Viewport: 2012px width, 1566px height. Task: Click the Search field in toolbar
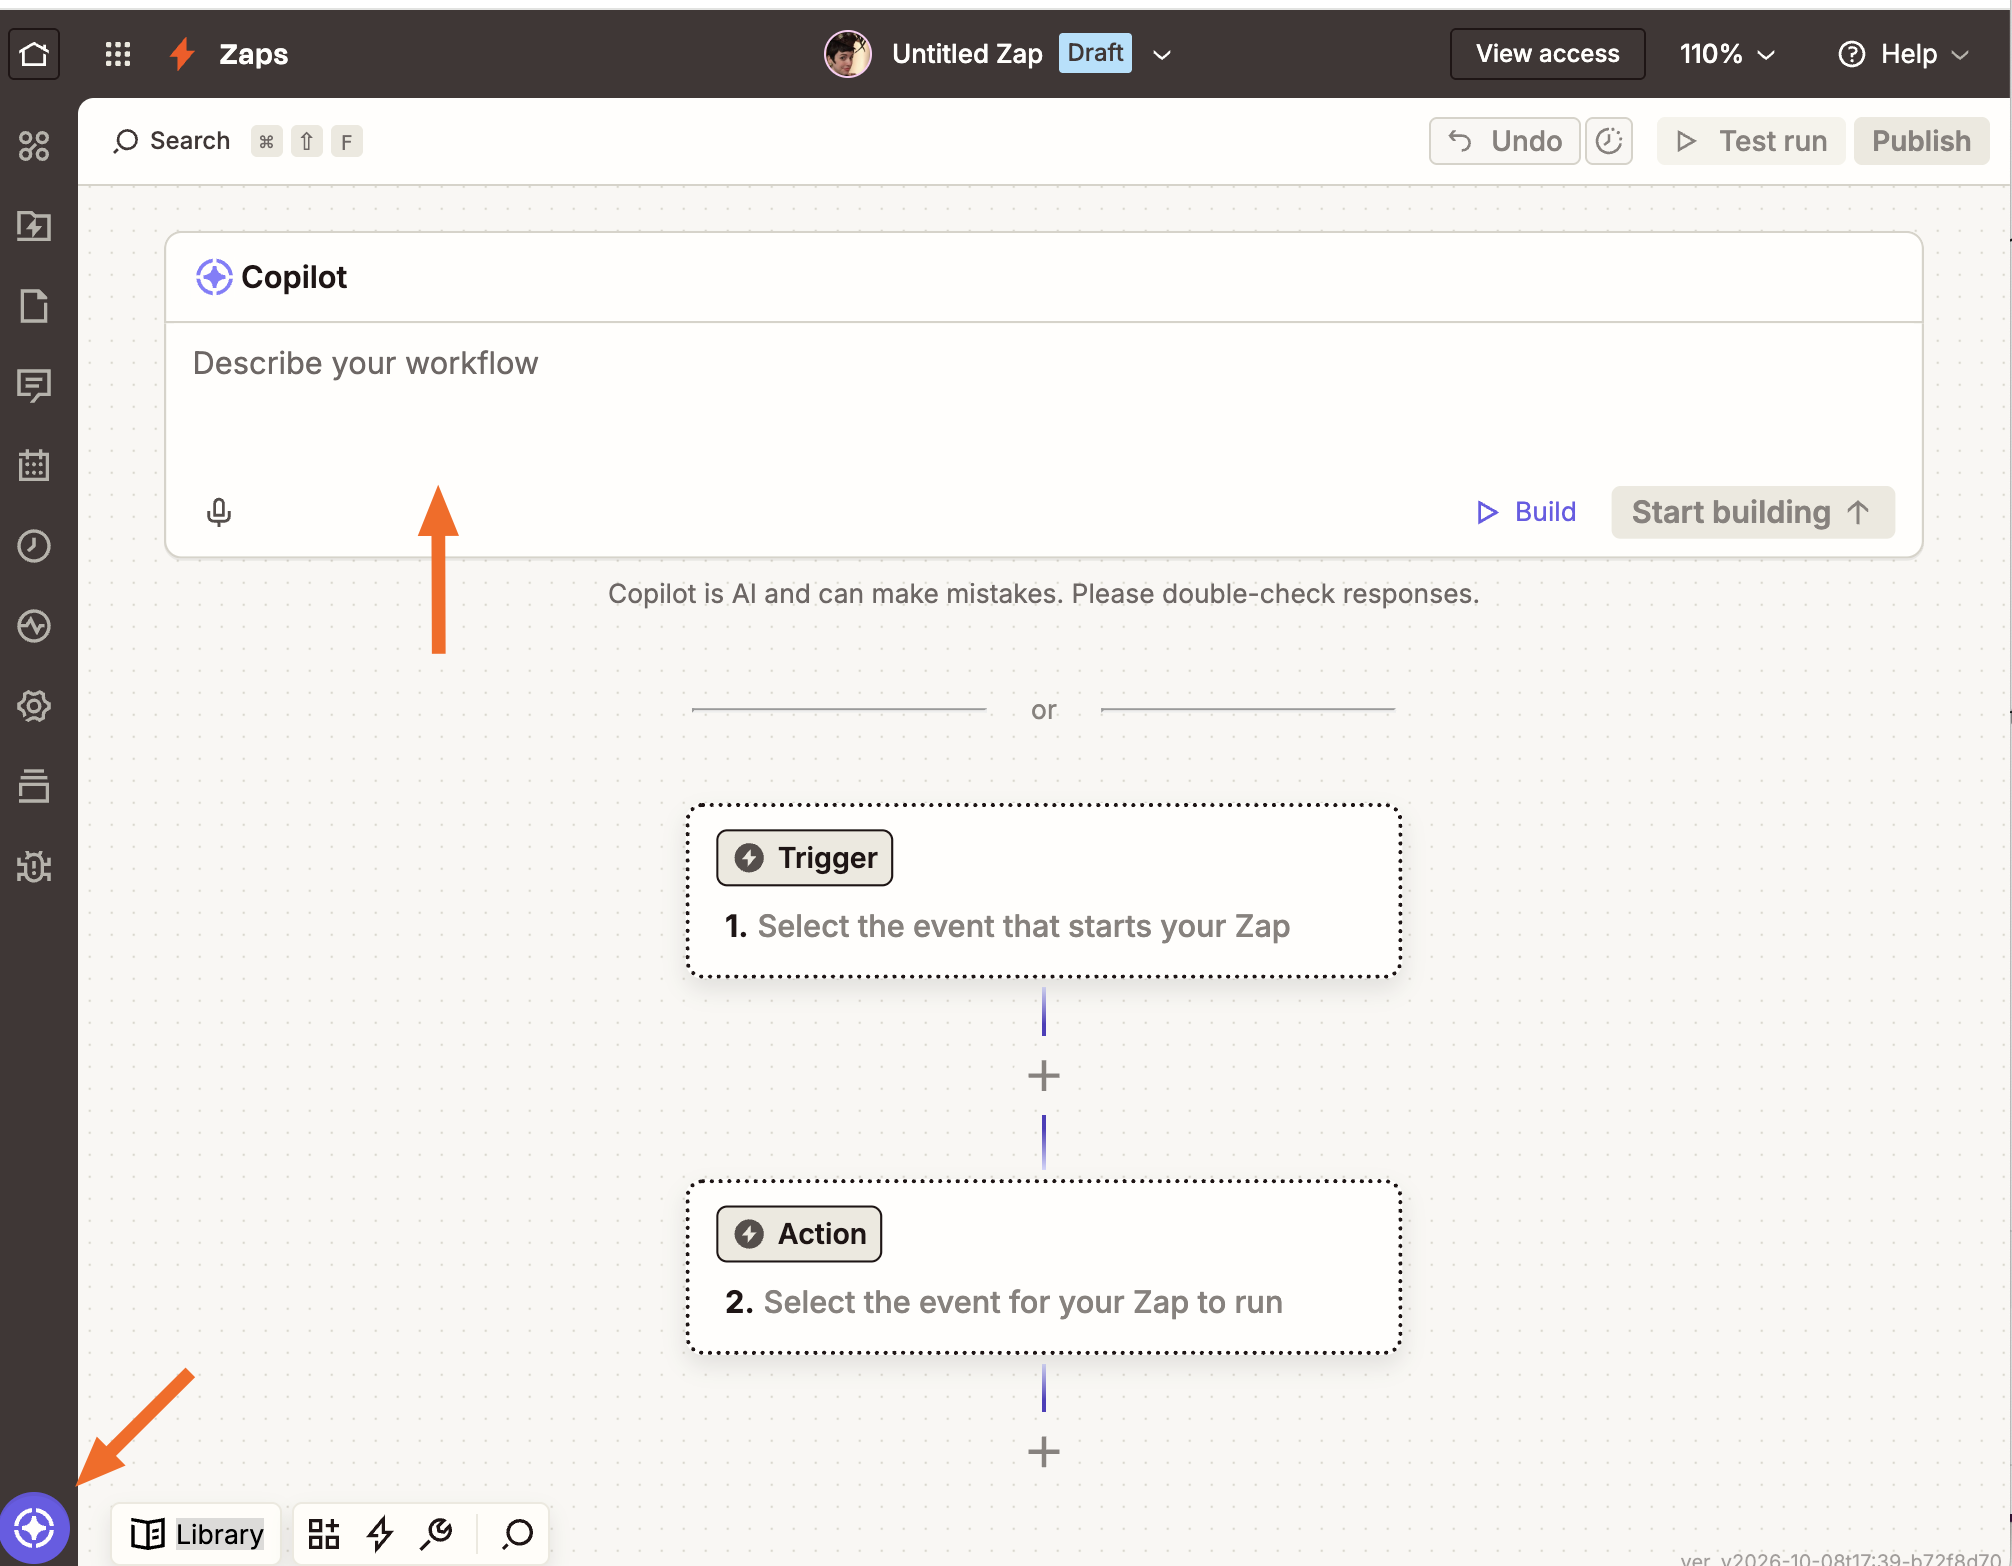pyautogui.click(x=237, y=141)
